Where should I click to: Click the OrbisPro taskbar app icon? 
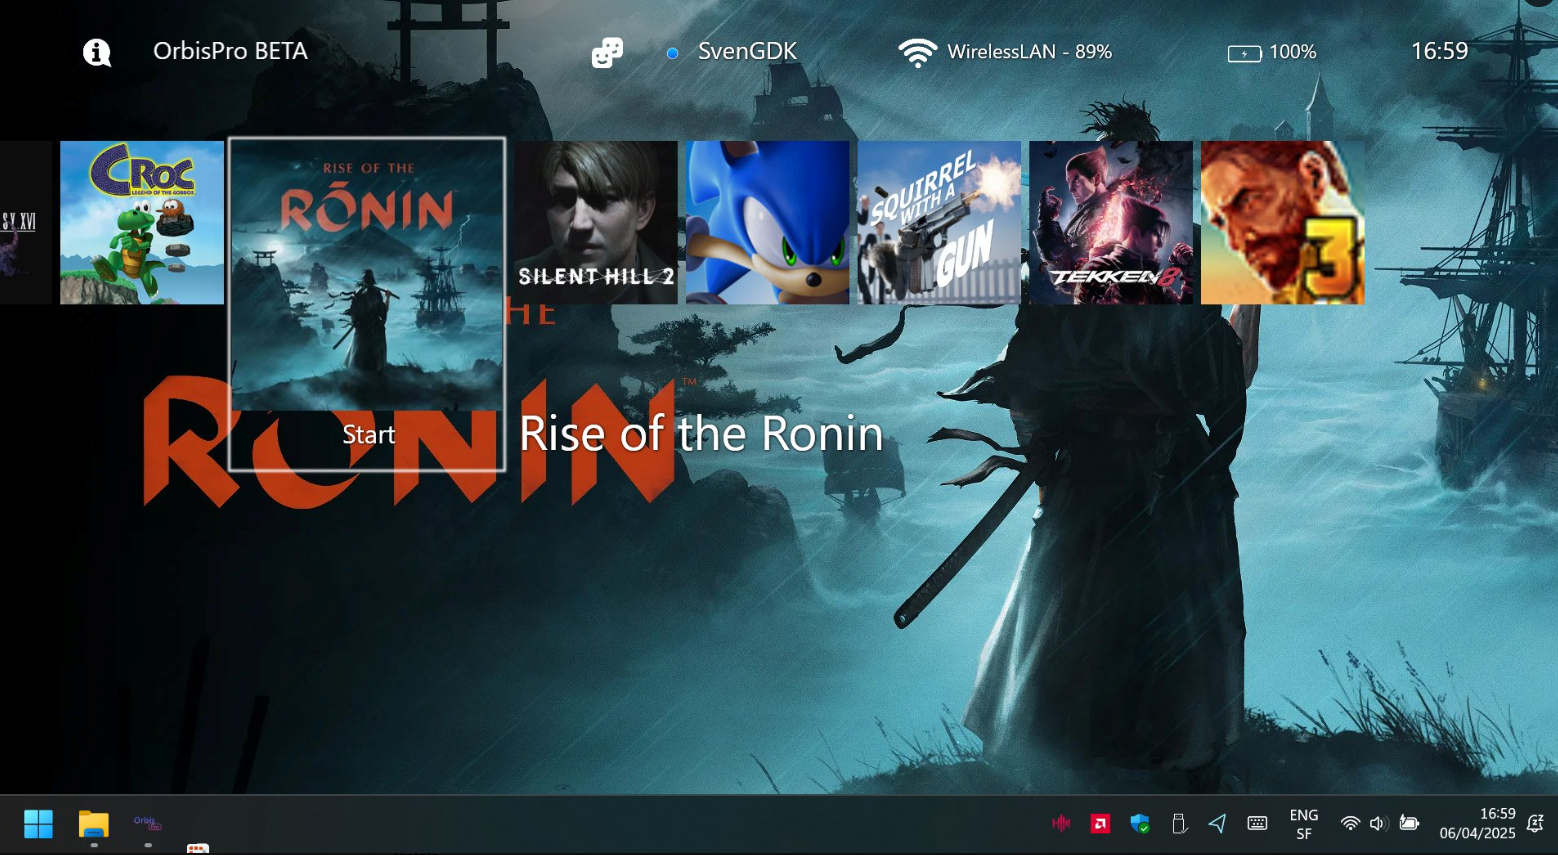coord(148,823)
